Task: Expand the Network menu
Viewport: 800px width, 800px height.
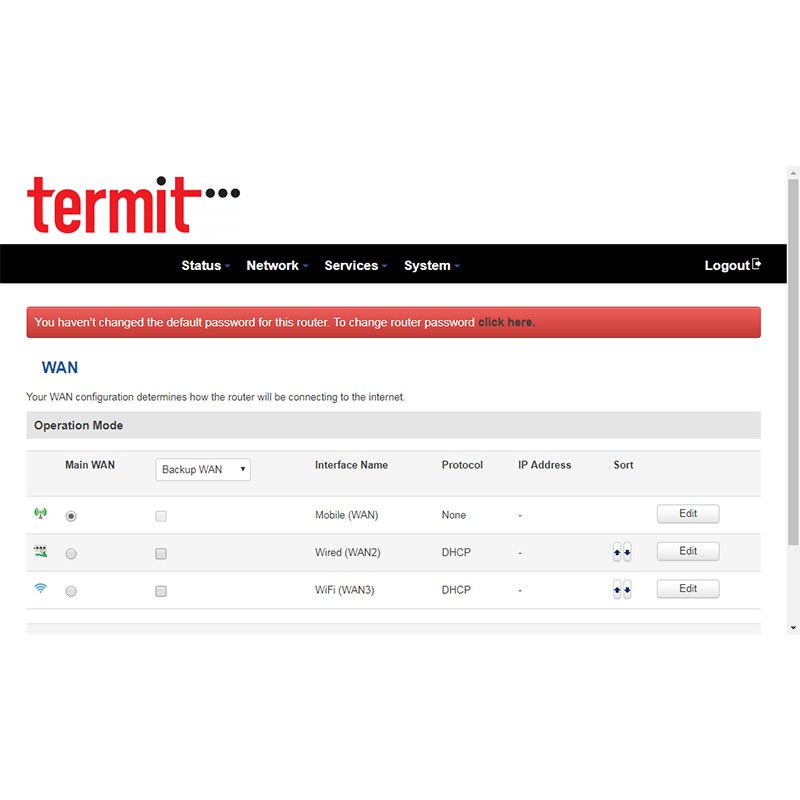Action: coord(276,265)
